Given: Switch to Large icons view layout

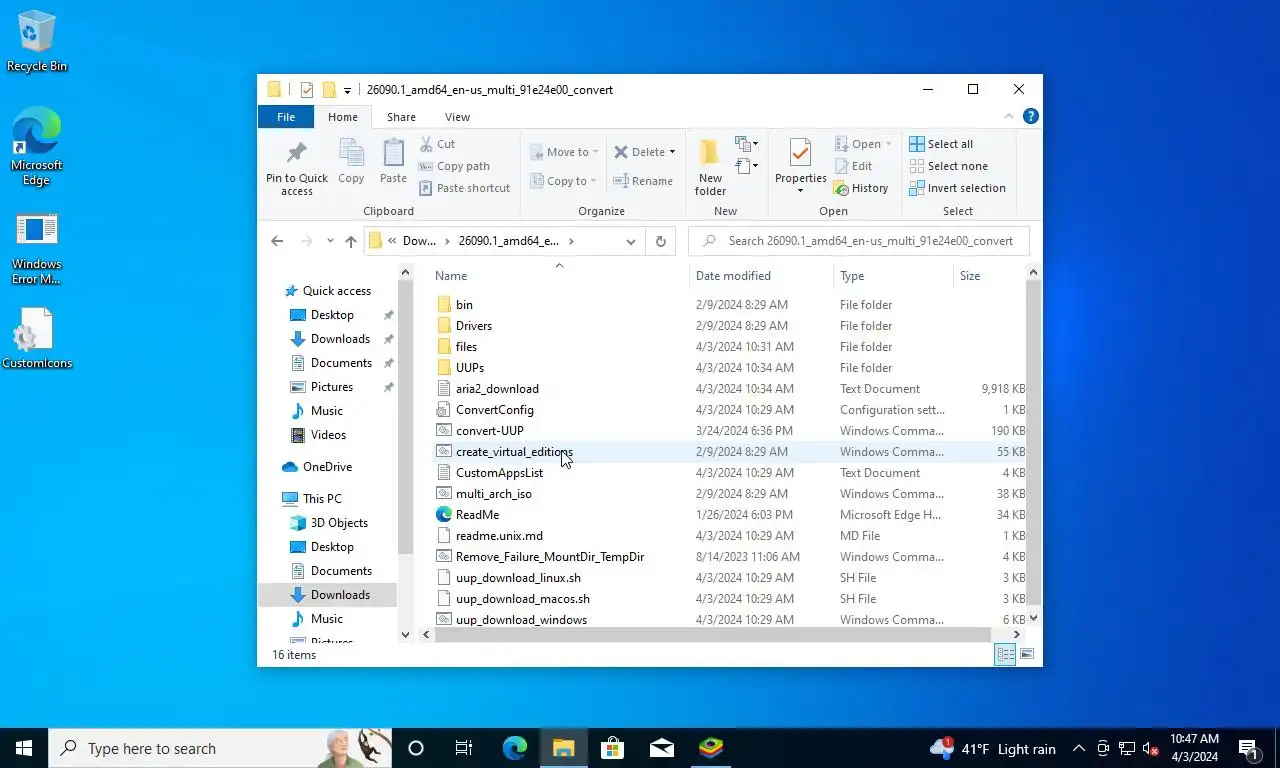Looking at the screenshot, I should point(1027,655).
